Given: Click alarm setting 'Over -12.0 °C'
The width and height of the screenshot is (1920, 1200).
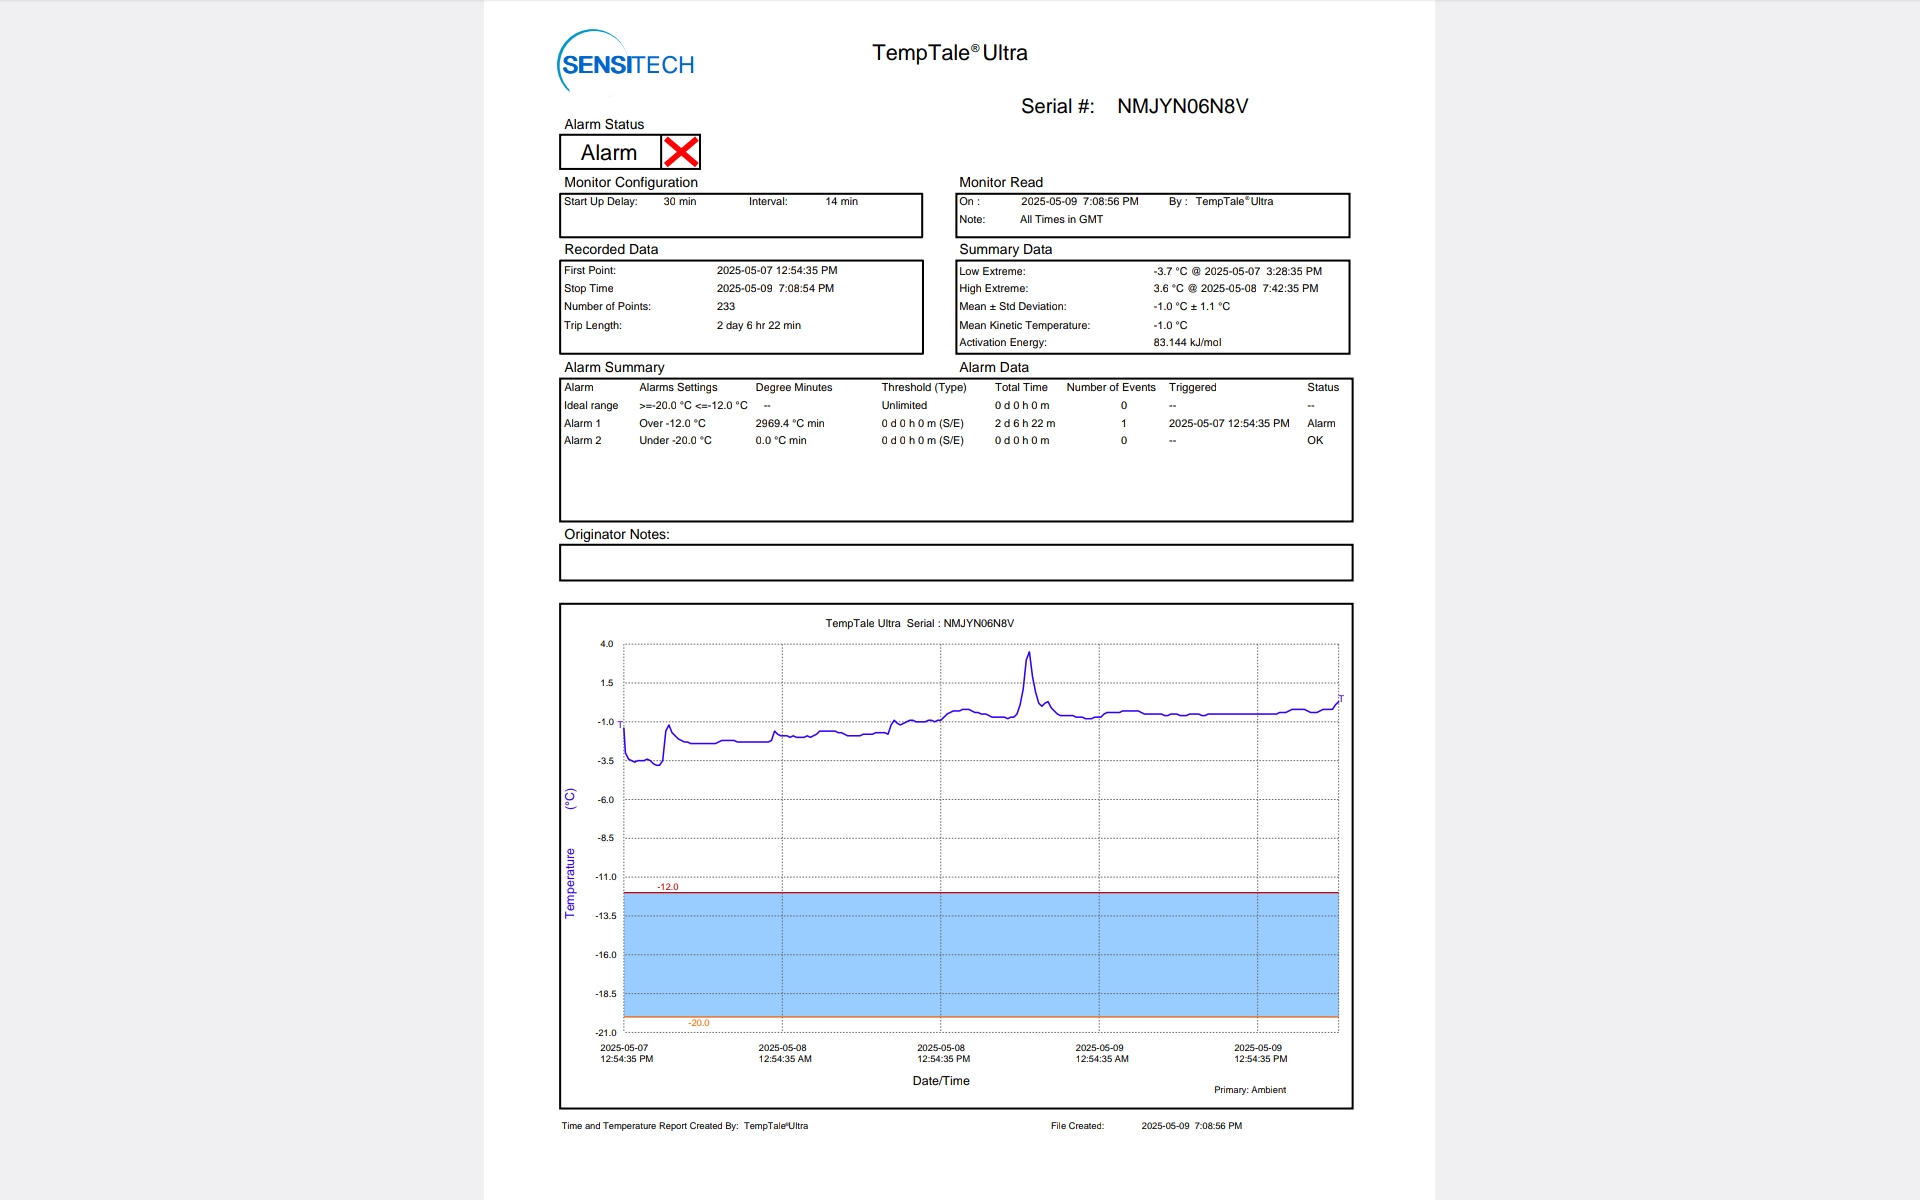Looking at the screenshot, I should [672, 424].
